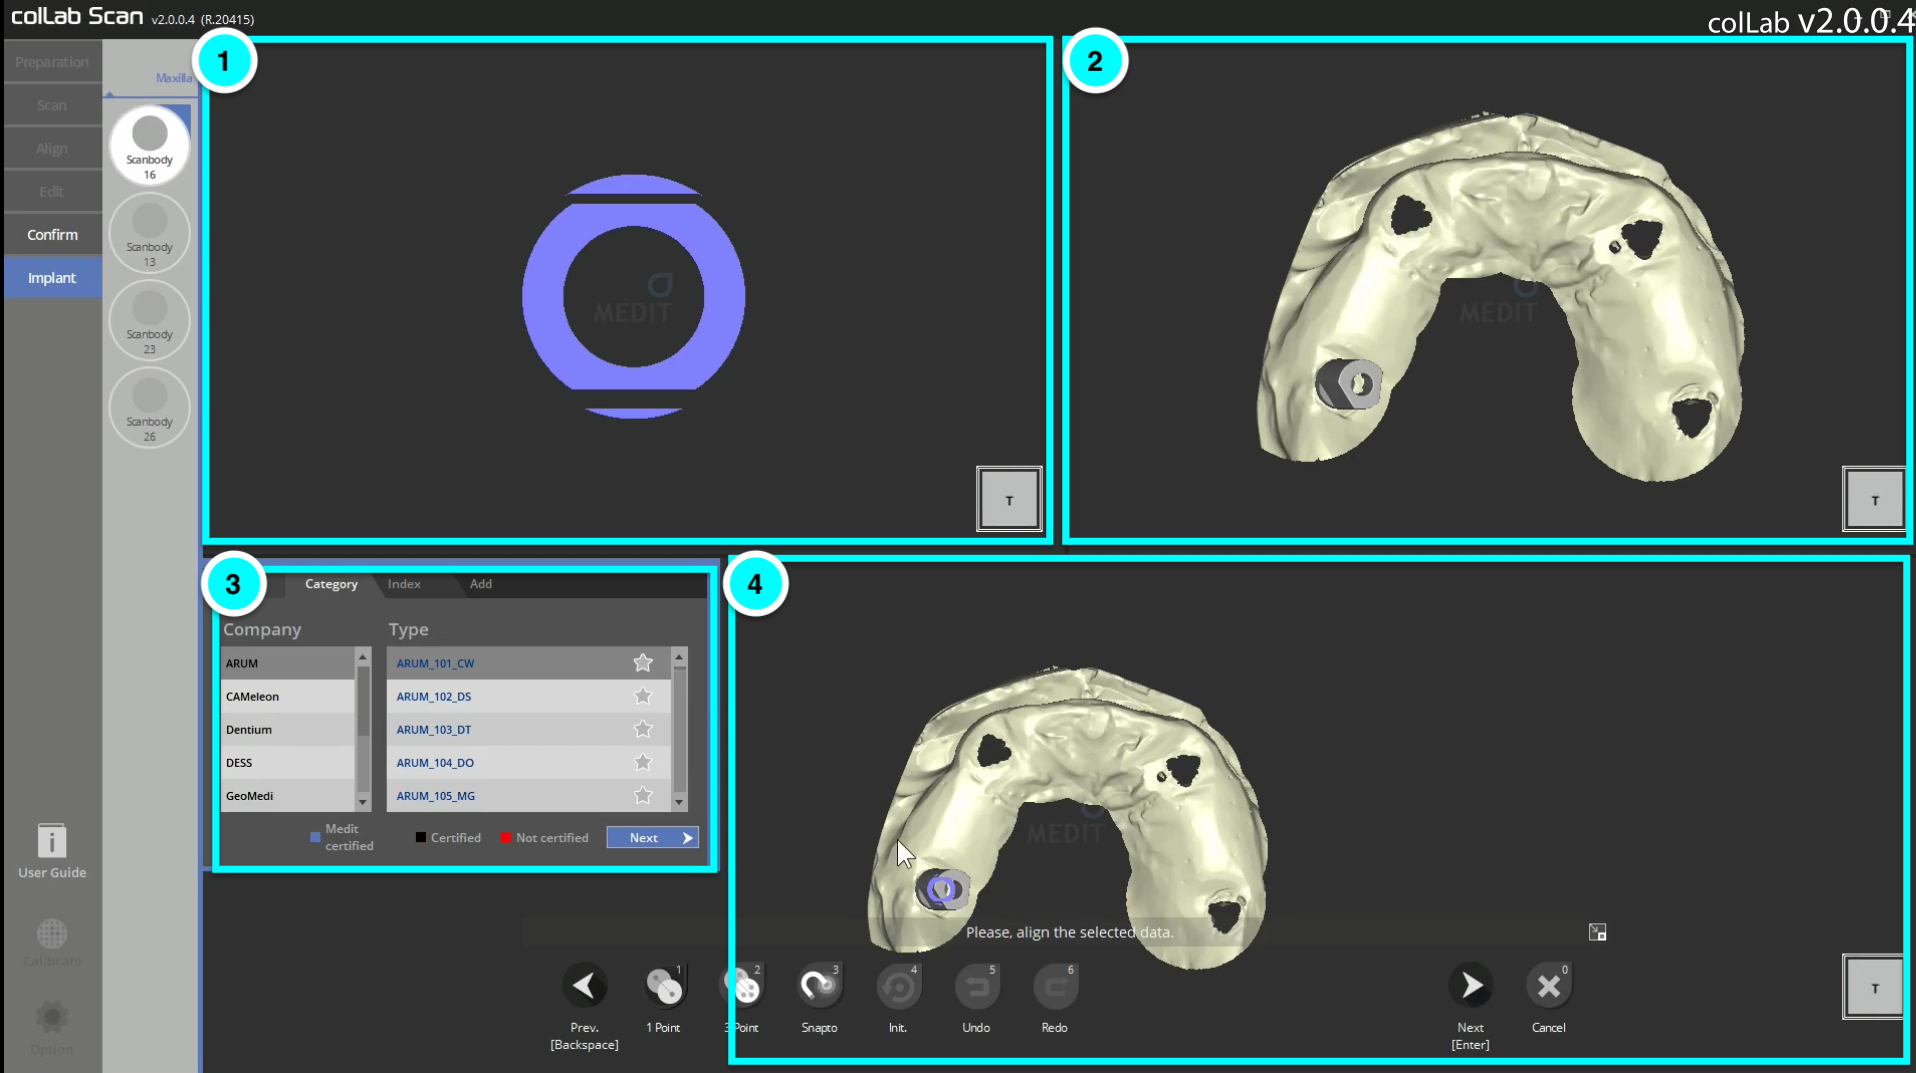1916x1073 pixels.
Task: Click the Cancel X icon
Action: coord(1549,986)
